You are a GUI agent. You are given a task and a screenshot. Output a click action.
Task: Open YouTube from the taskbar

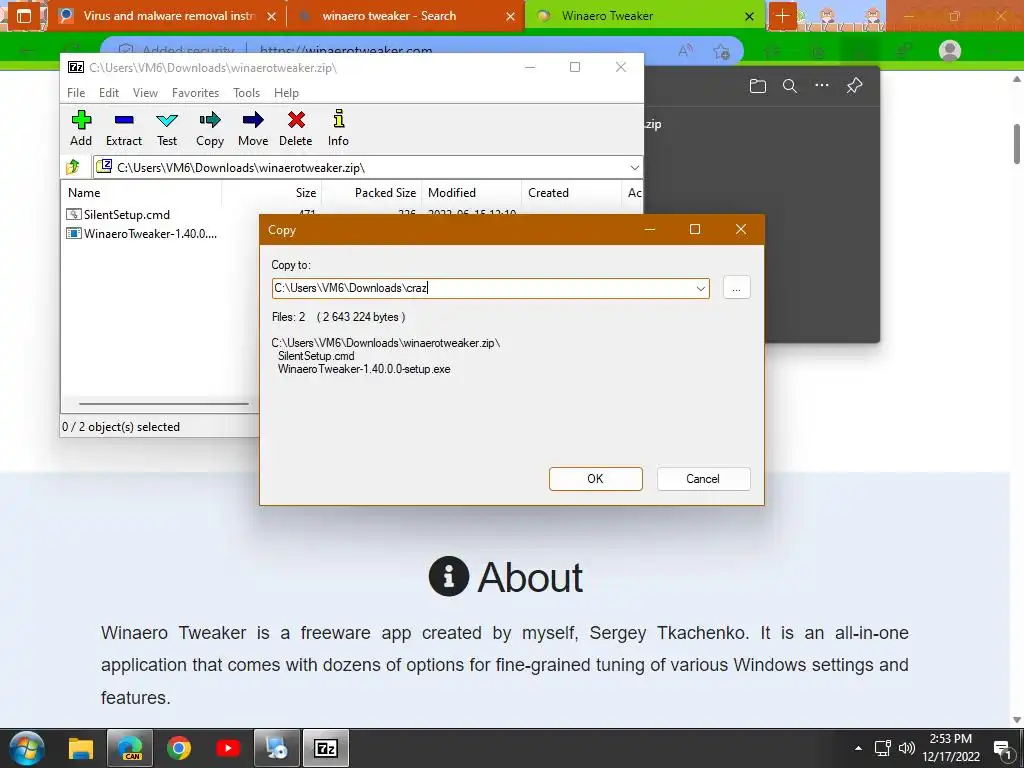pyautogui.click(x=227, y=748)
